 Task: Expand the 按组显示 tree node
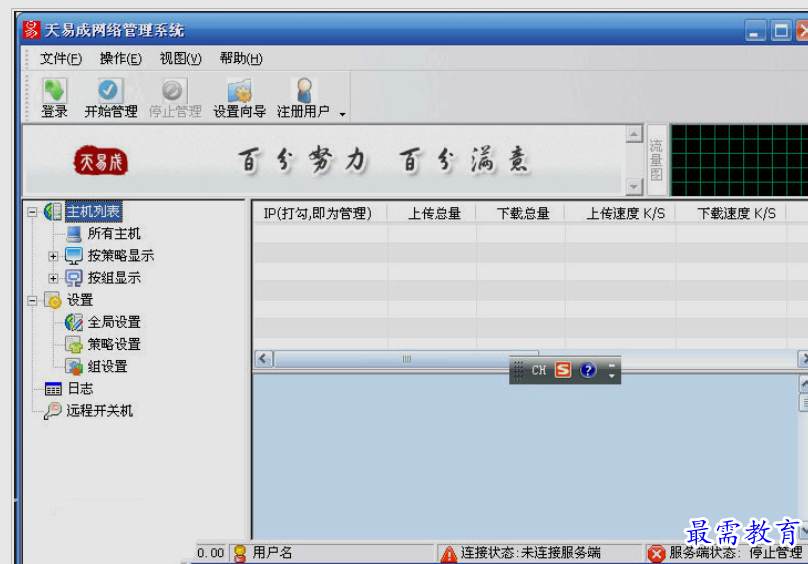pos(53,278)
